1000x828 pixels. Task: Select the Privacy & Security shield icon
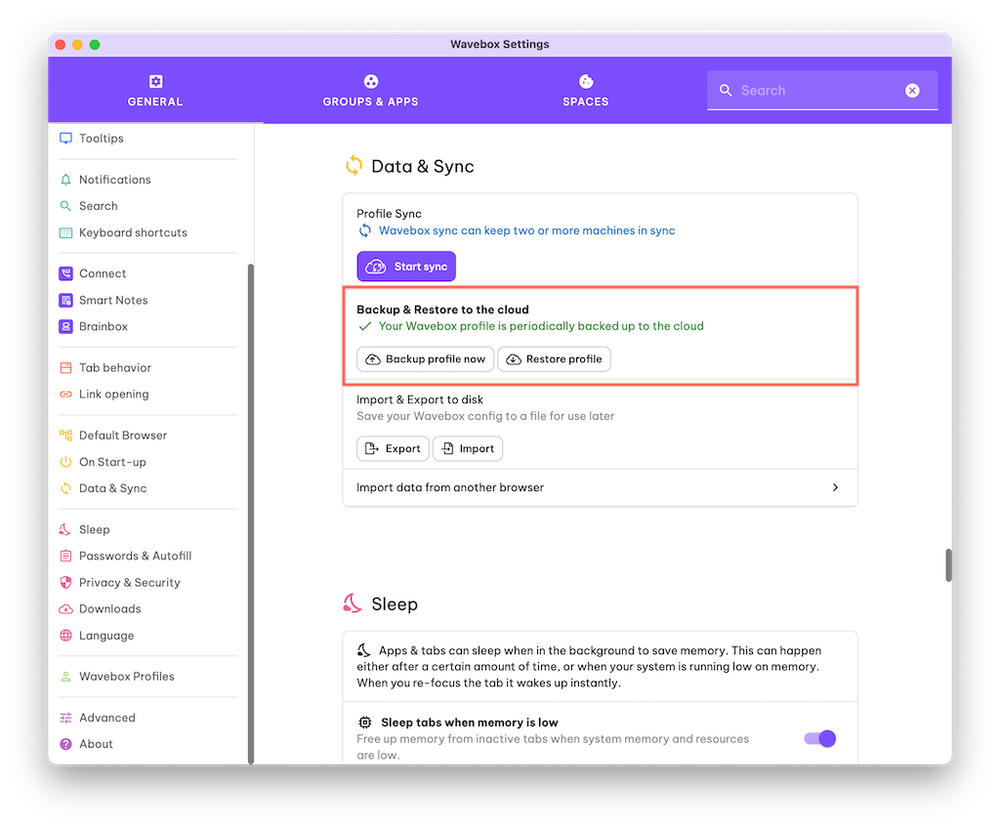64,582
